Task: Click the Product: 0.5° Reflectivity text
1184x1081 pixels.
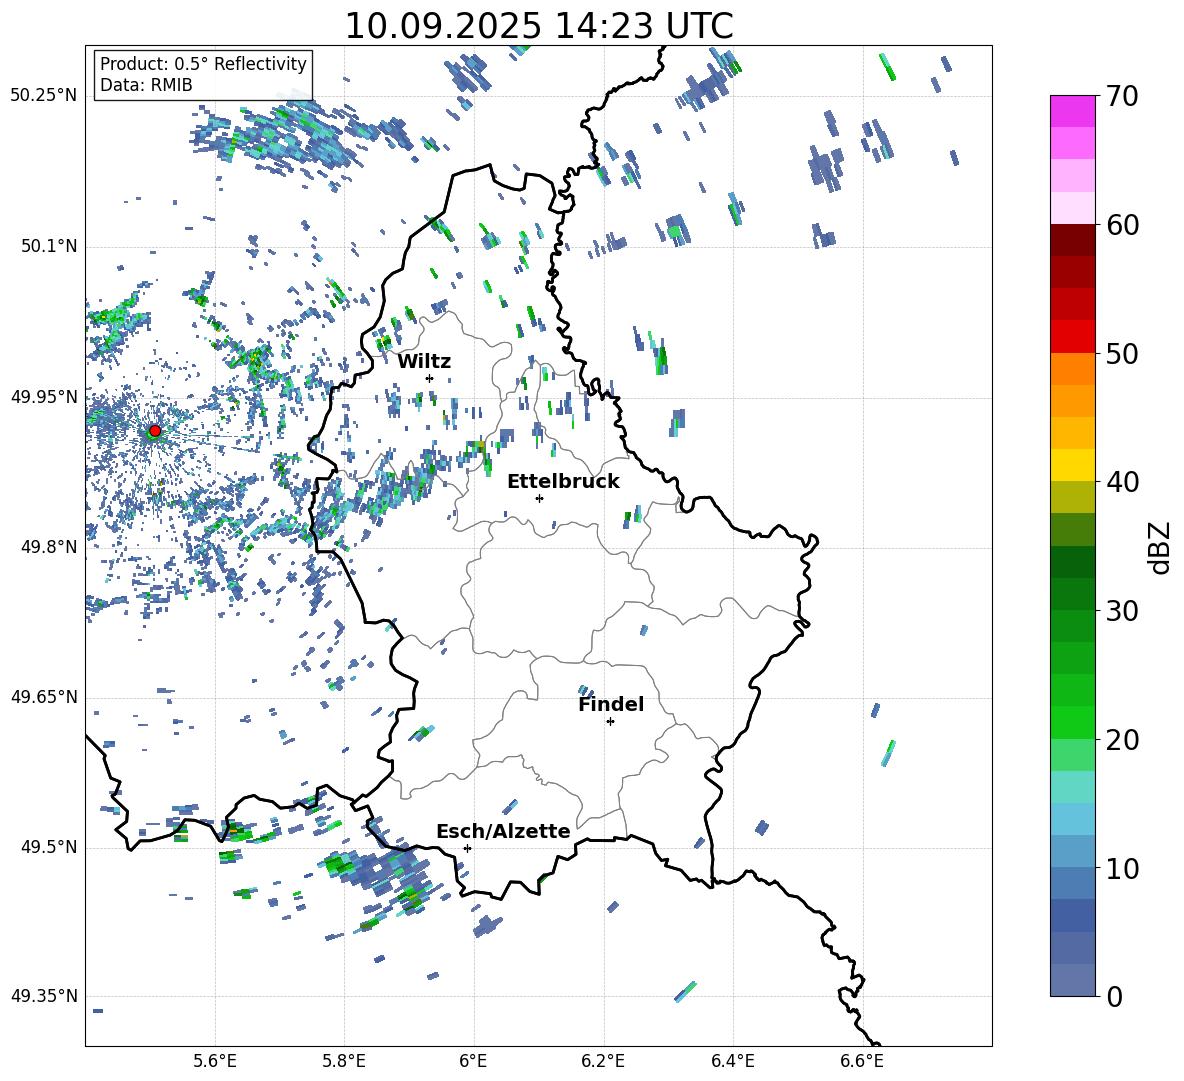Action: (x=203, y=64)
